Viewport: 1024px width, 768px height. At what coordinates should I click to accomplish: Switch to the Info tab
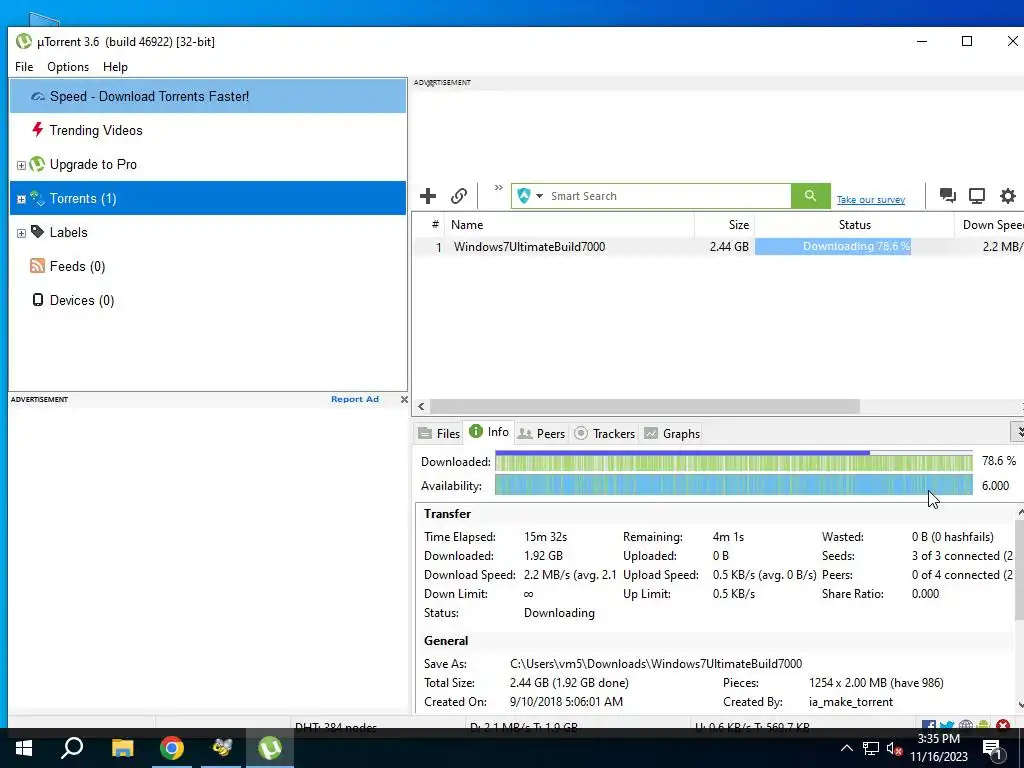coord(489,432)
